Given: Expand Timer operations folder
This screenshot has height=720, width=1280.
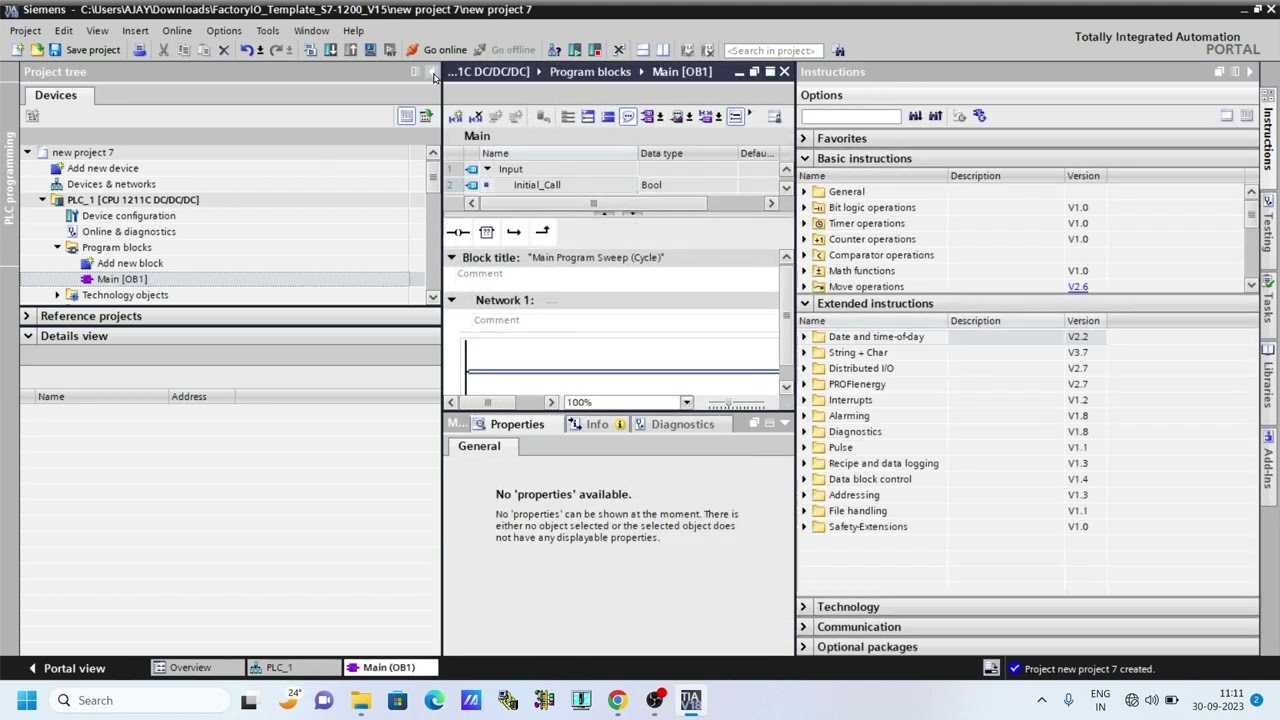Looking at the screenshot, I should (804, 224).
